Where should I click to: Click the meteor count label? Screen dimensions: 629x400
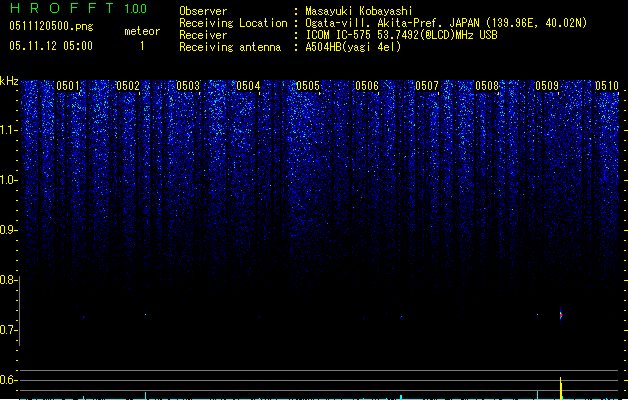[142, 31]
